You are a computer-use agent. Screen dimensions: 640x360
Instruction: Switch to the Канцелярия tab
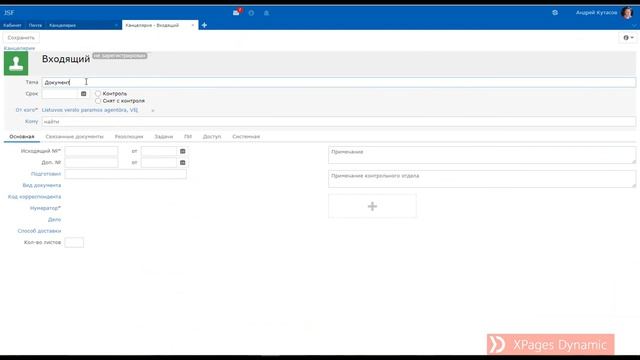click(62, 25)
